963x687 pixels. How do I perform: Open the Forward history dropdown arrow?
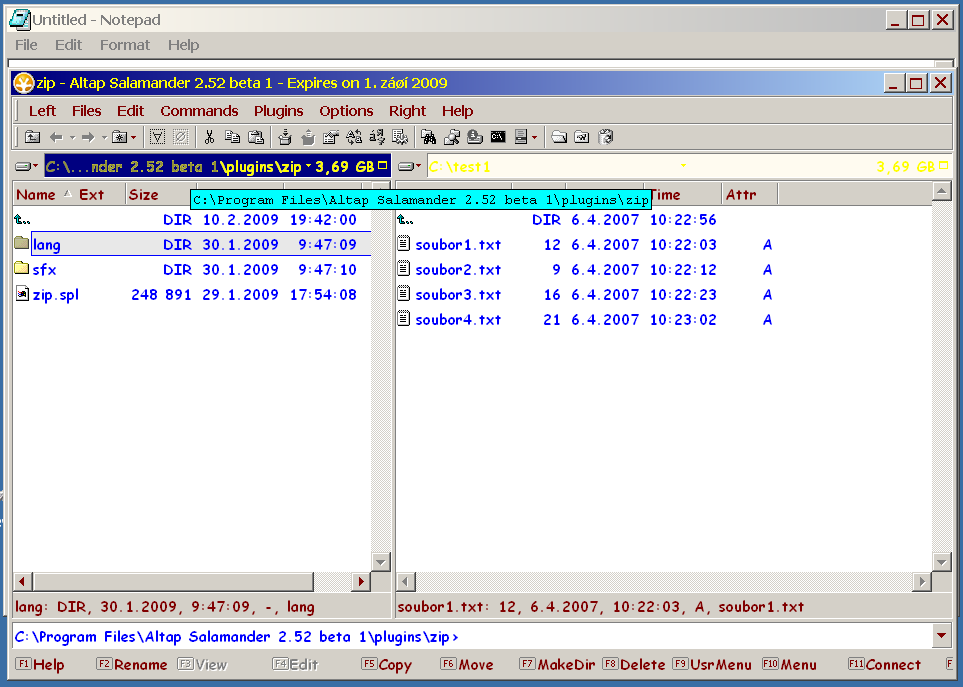104,138
